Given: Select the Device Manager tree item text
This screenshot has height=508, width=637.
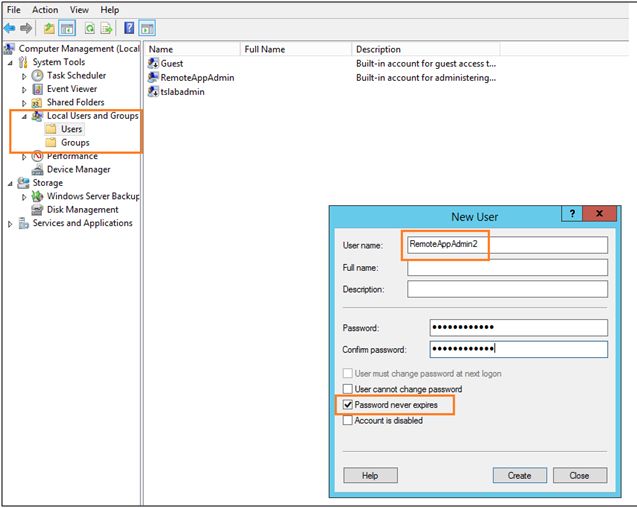Looking at the screenshot, I should tap(78, 169).
